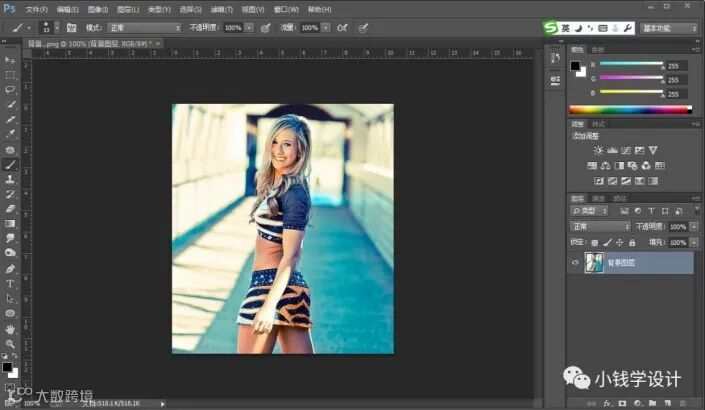Open layer opacity dropdown arrow
The image size is (705, 410).
coord(695,227)
